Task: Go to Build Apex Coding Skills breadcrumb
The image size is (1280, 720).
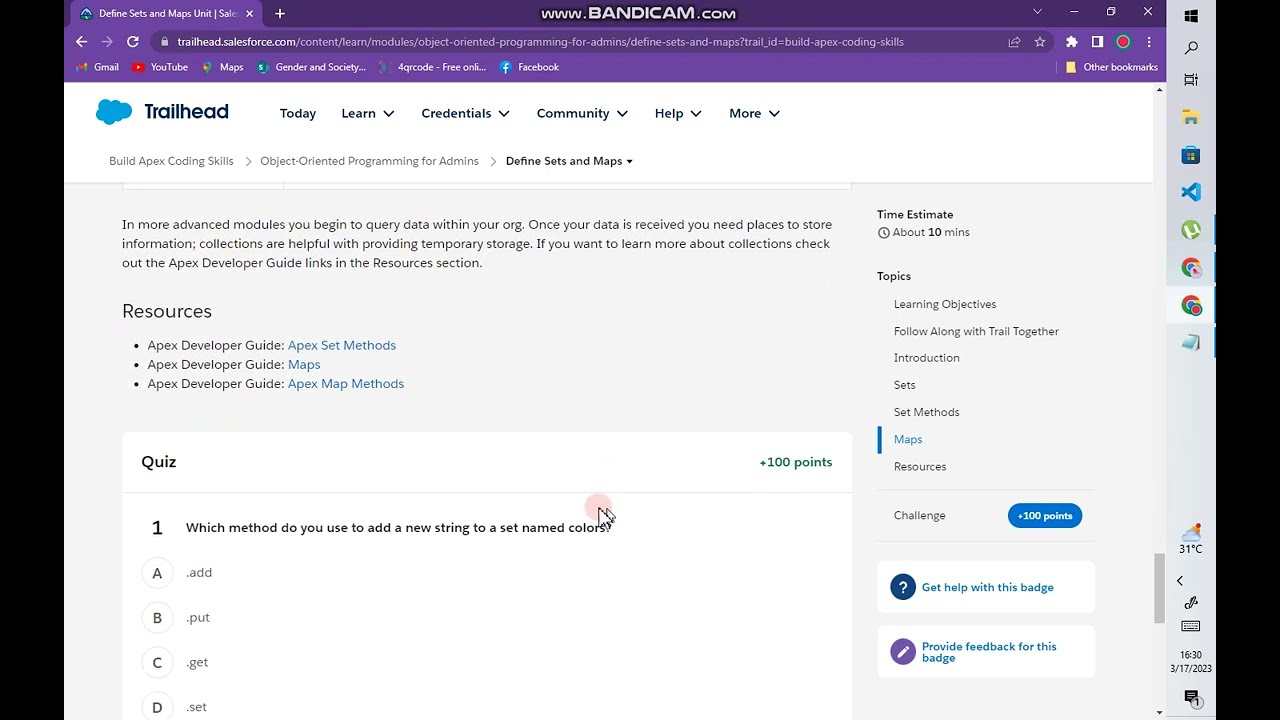Action: point(171,161)
